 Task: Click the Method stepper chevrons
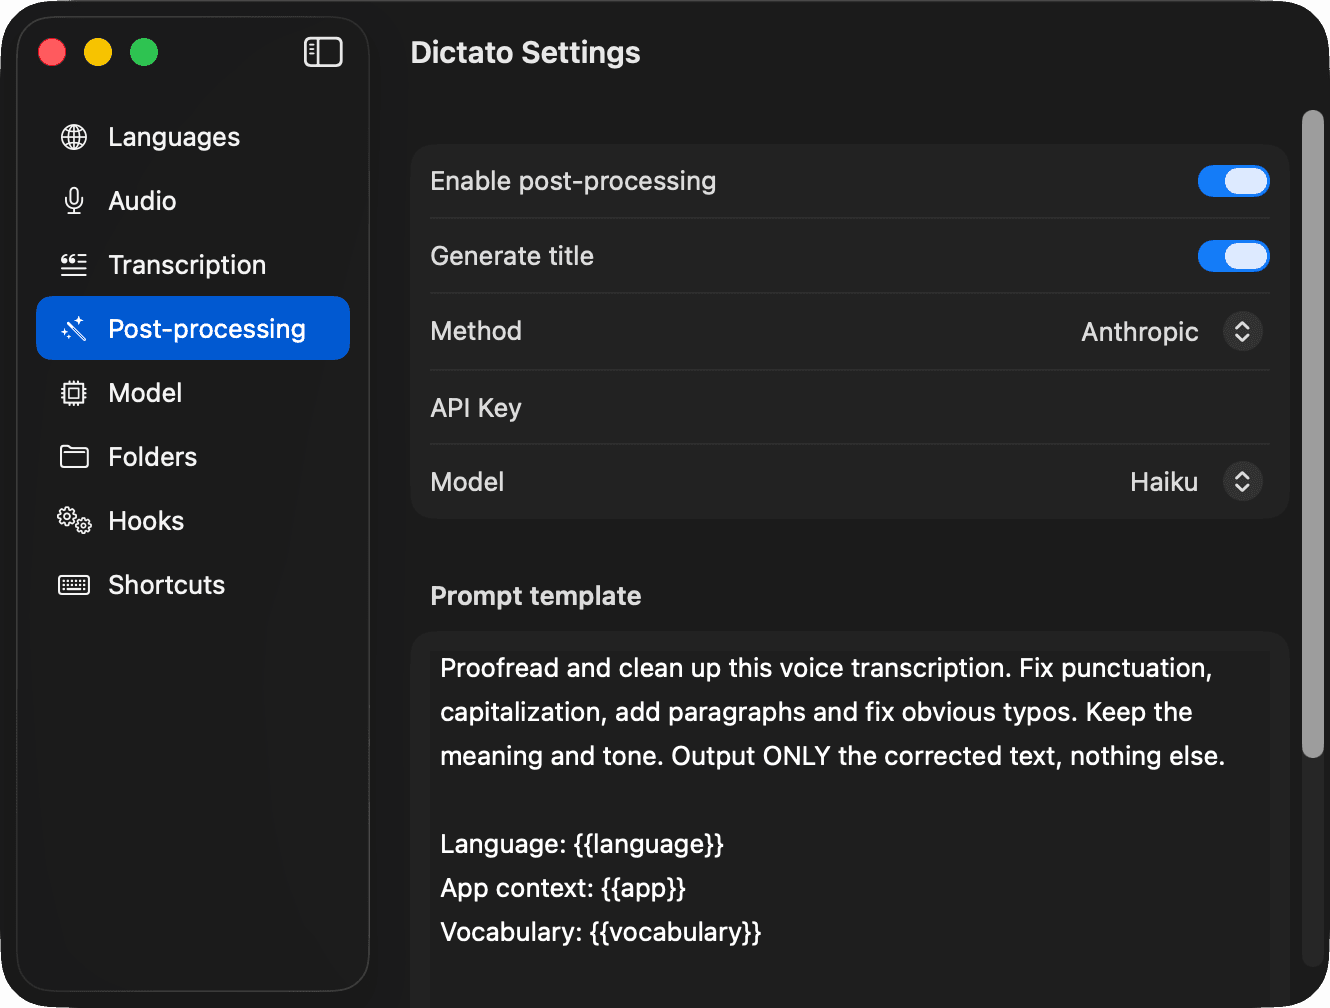(x=1241, y=331)
